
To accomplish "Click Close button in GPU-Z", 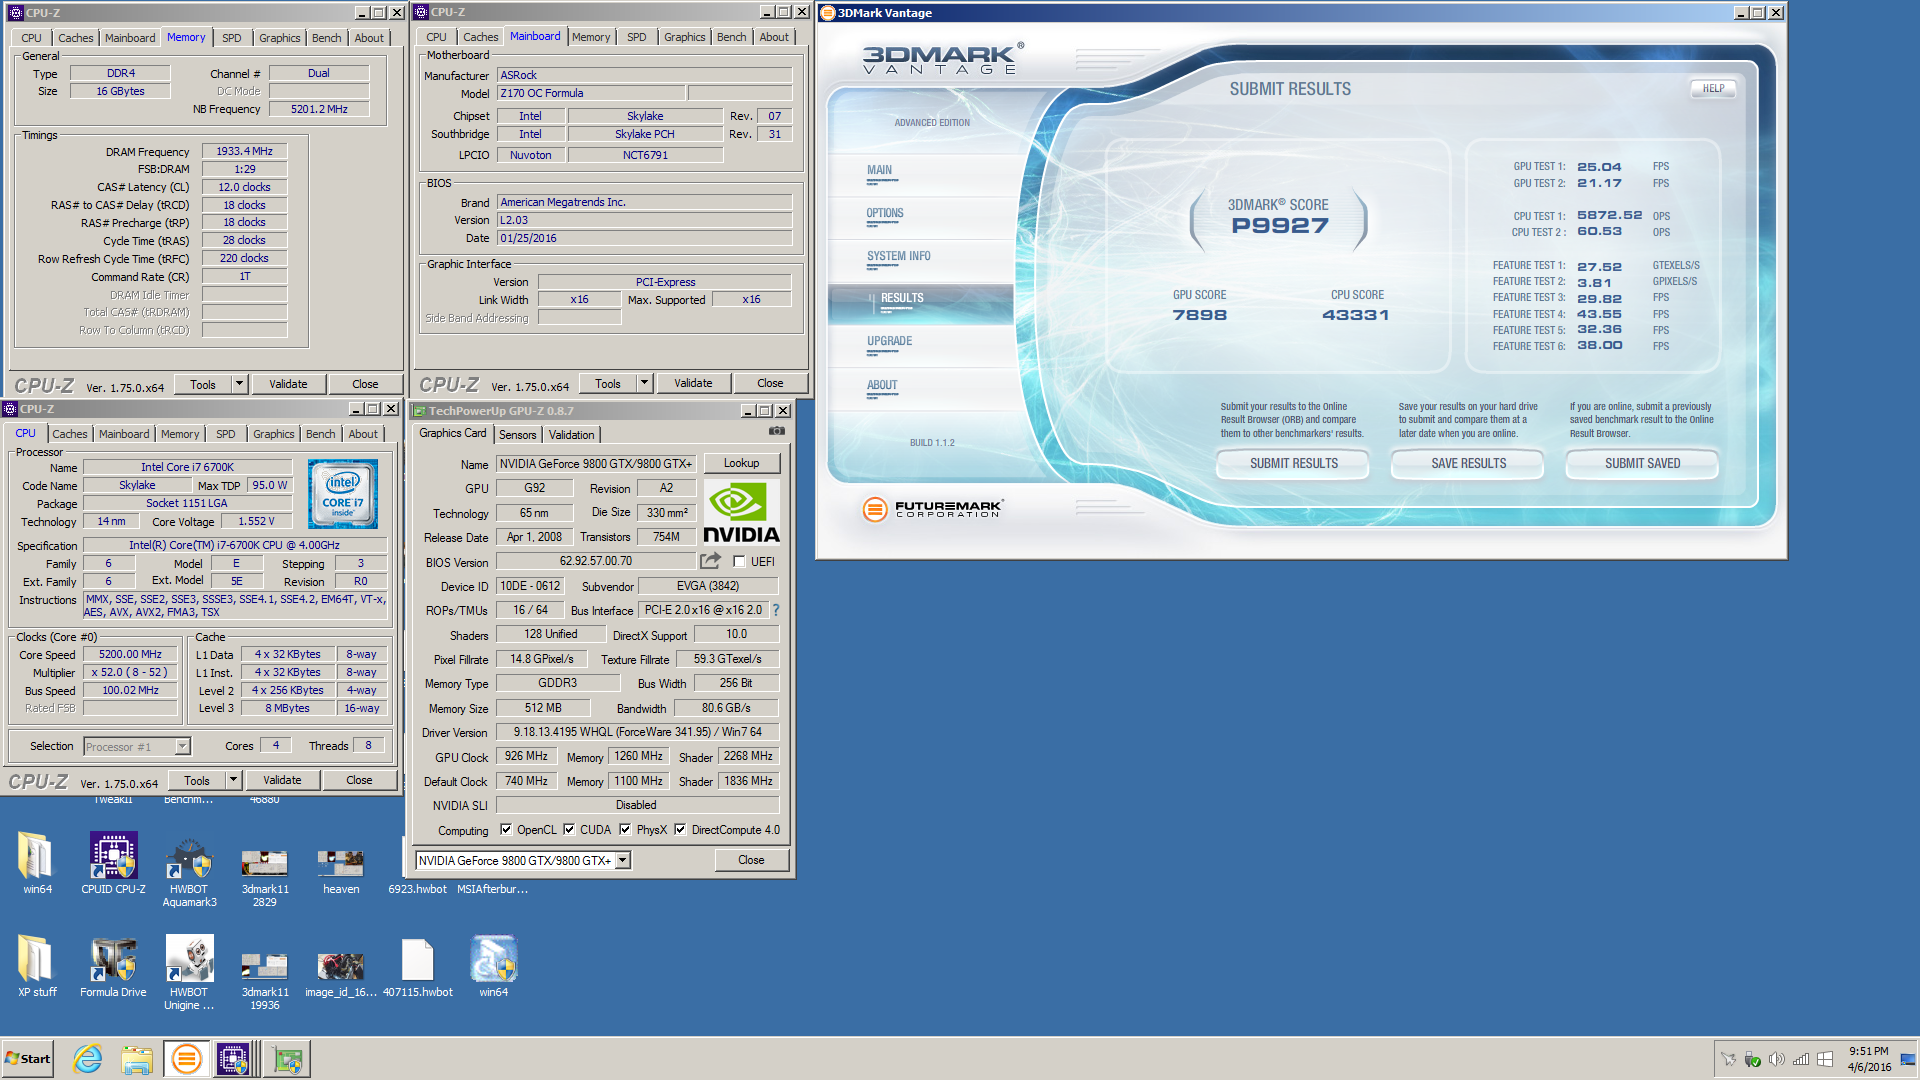I will click(751, 860).
